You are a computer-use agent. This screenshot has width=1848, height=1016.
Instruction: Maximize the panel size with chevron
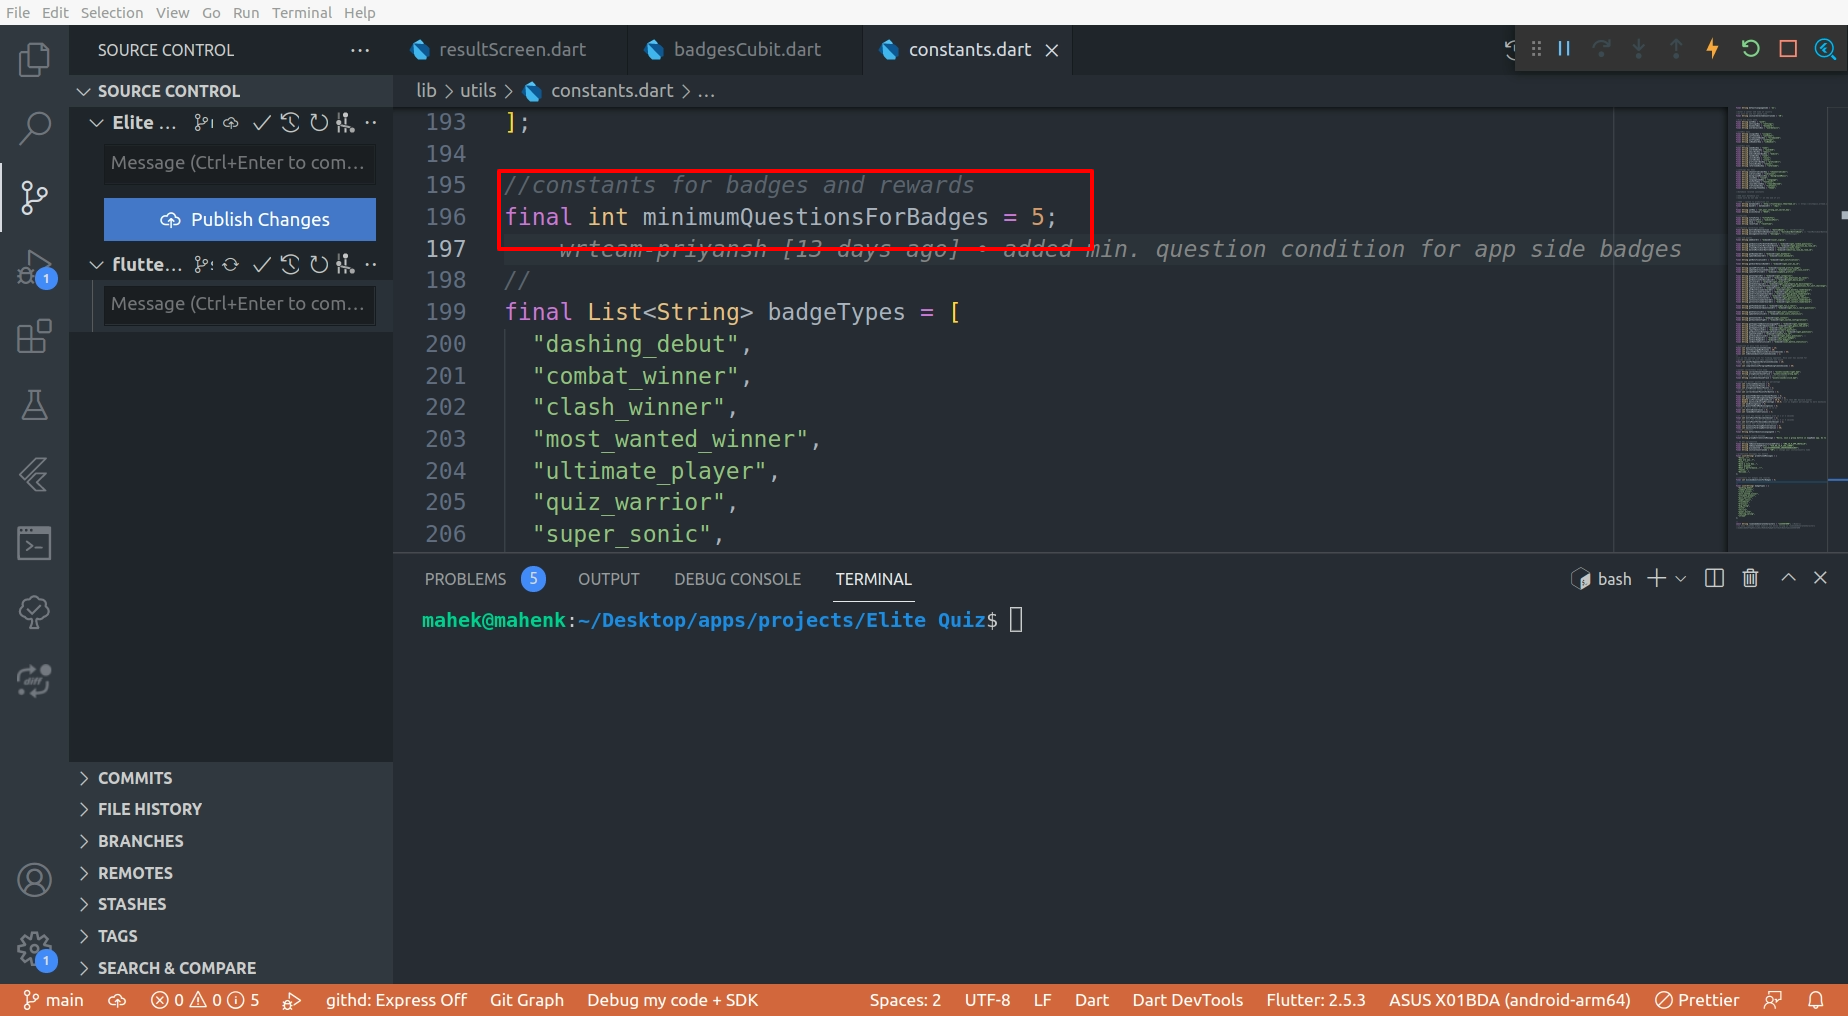pyautogui.click(x=1788, y=578)
